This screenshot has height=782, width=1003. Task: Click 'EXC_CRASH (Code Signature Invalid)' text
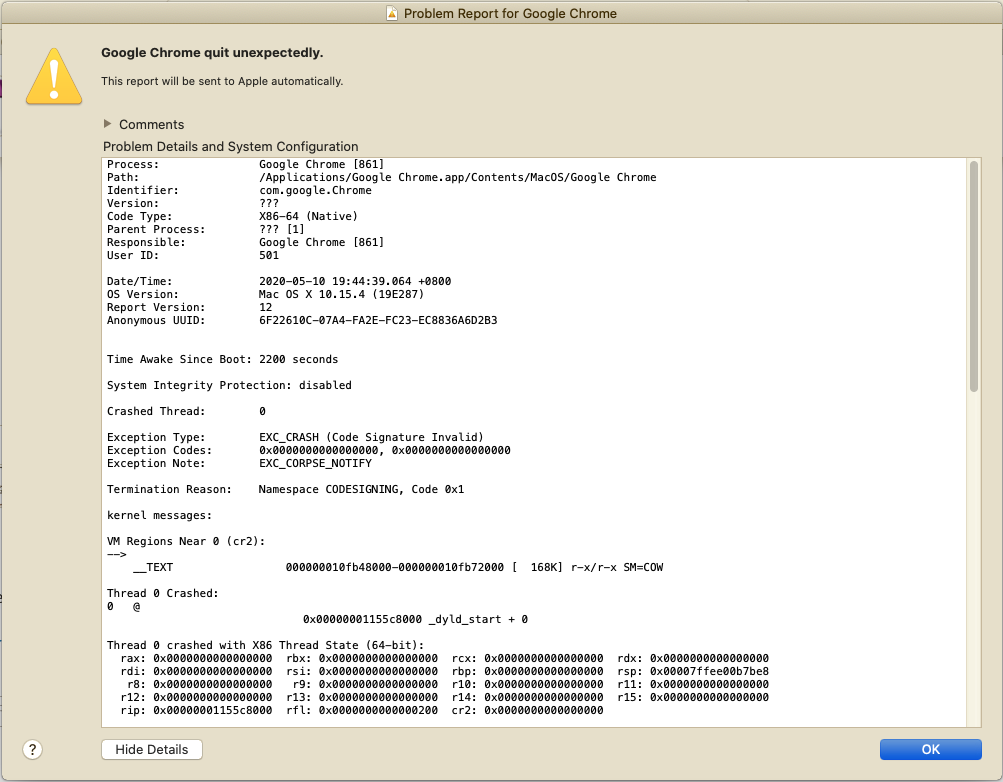click(371, 437)
